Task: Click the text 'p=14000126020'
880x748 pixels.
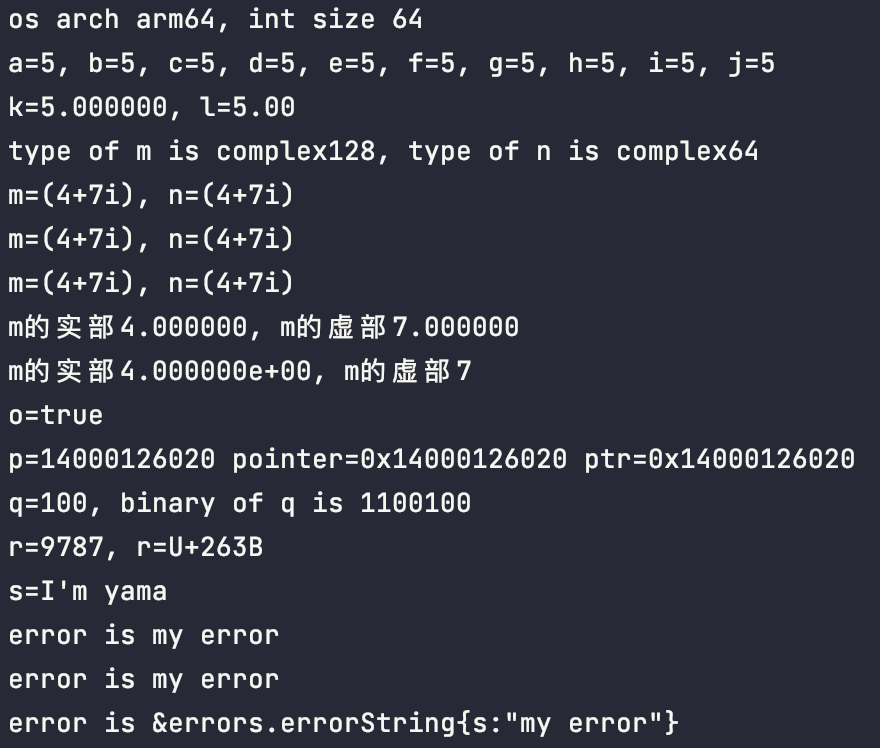Action: (x=112, y=459)
